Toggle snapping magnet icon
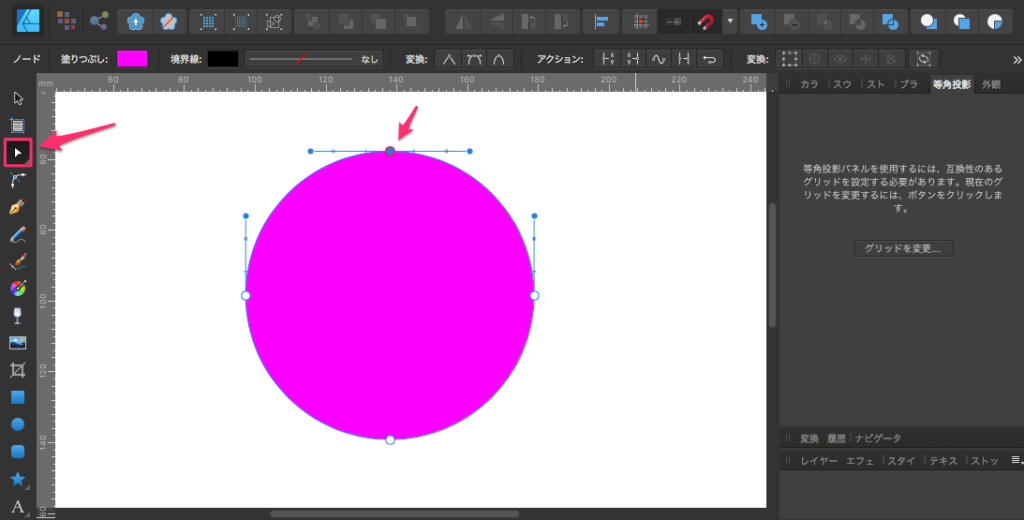The width and height of the screenshot is (1024, 520). tap(706, 20)
